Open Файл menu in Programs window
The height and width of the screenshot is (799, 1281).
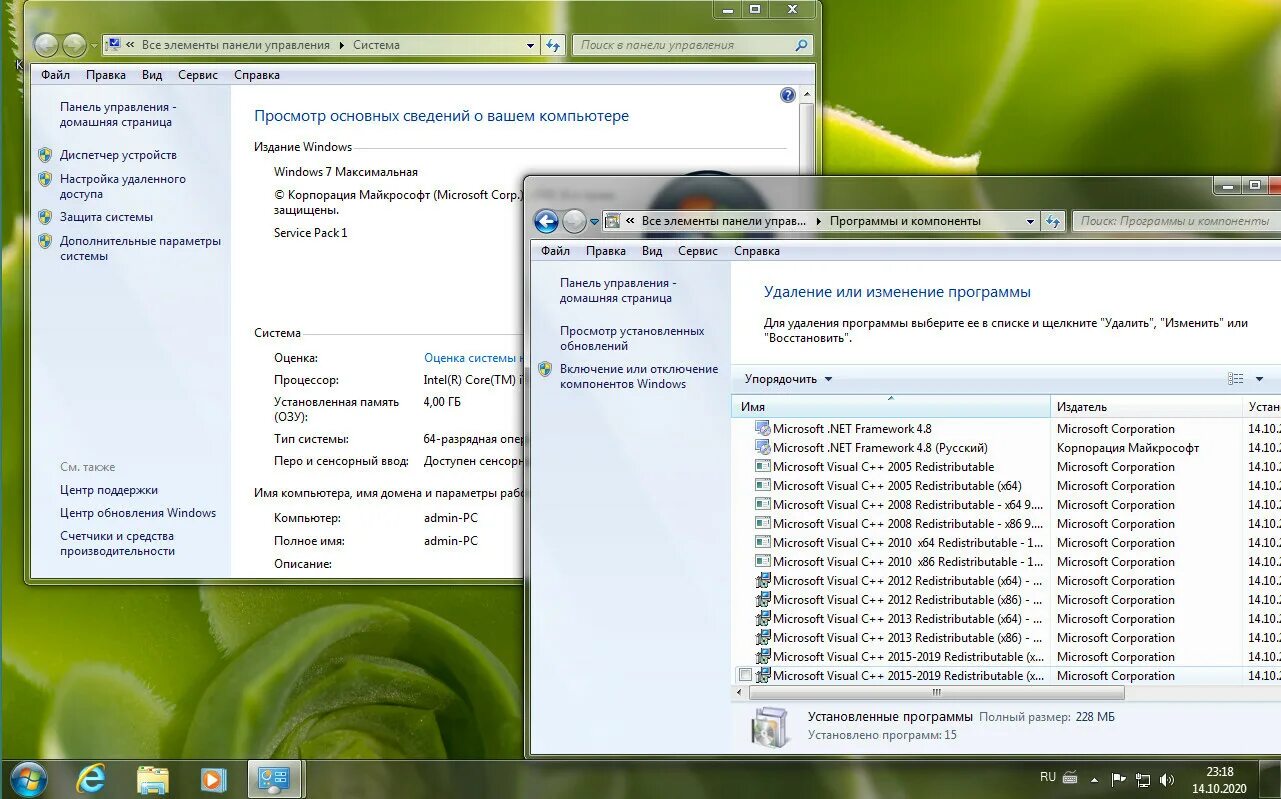tap(555, 251)
